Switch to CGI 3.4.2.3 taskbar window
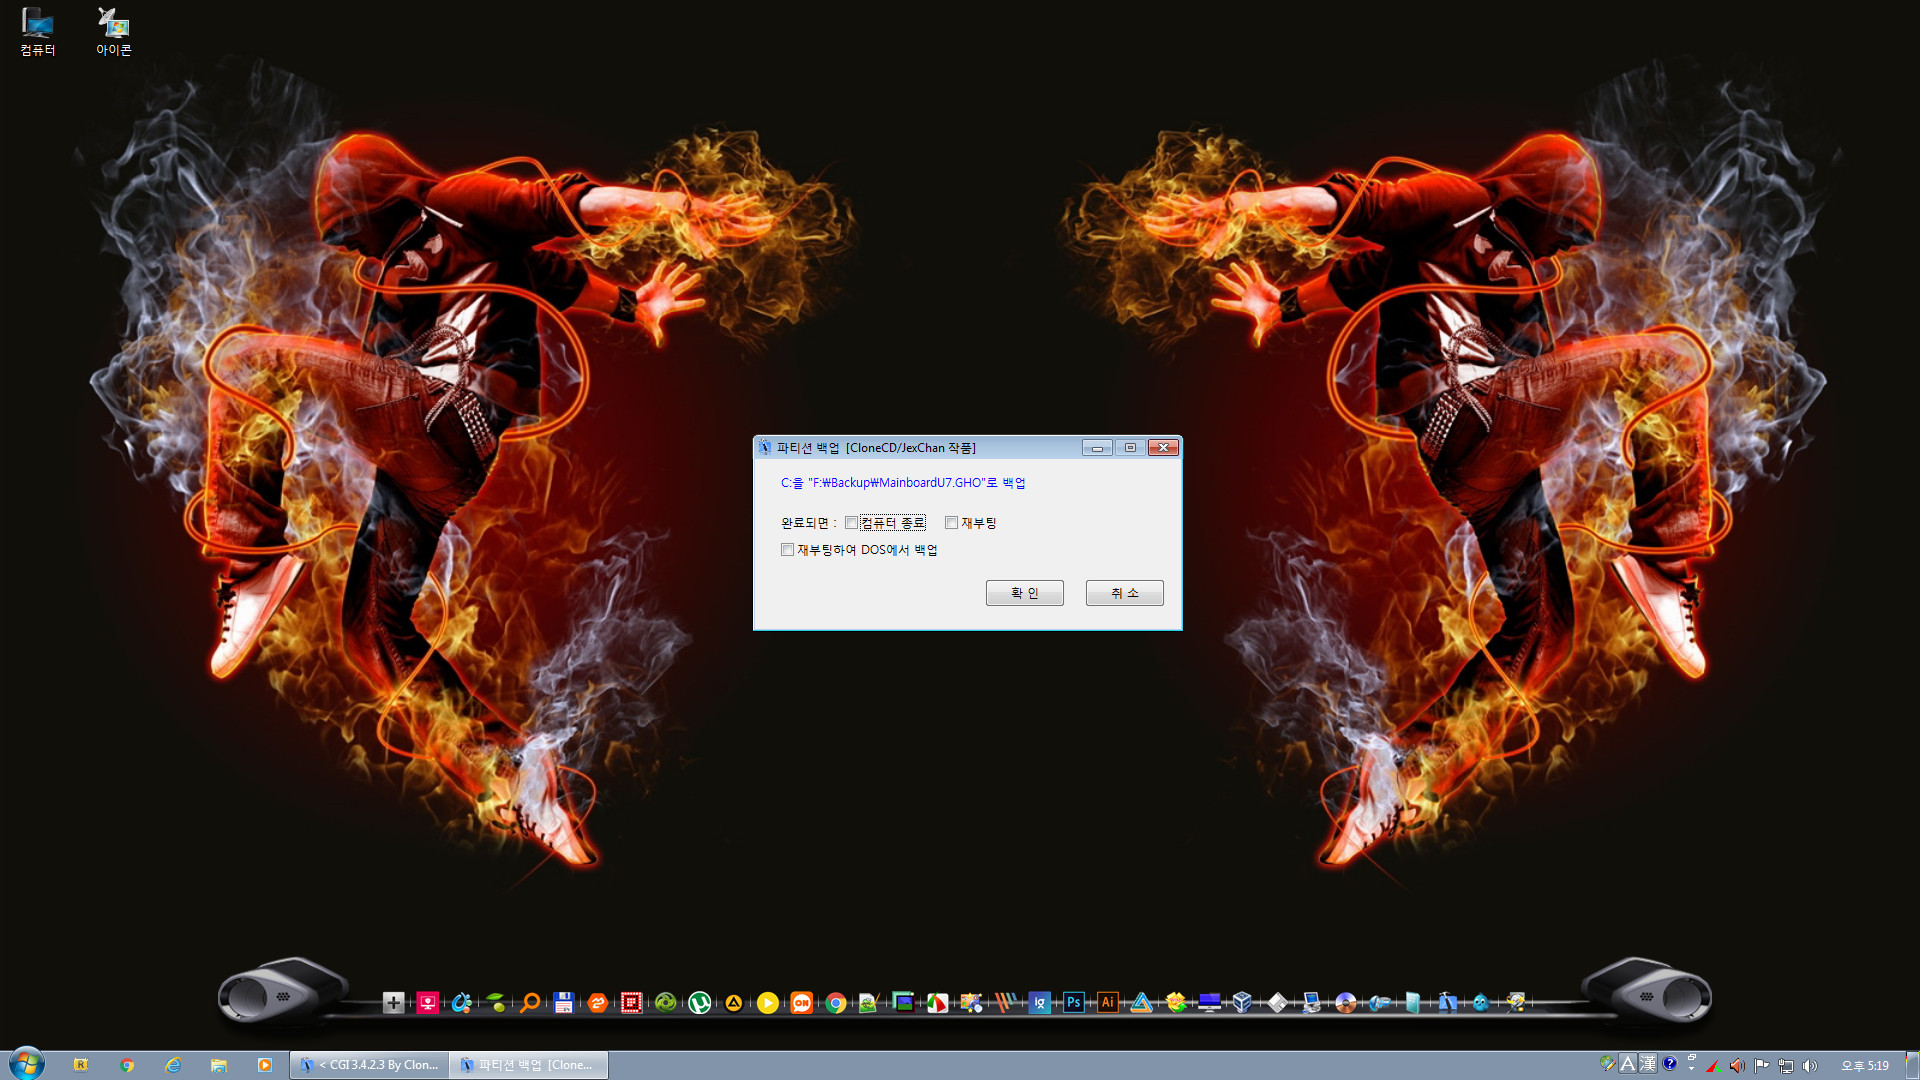Viewport: 1920px width, 1080px height. [x=369, y=1065]
